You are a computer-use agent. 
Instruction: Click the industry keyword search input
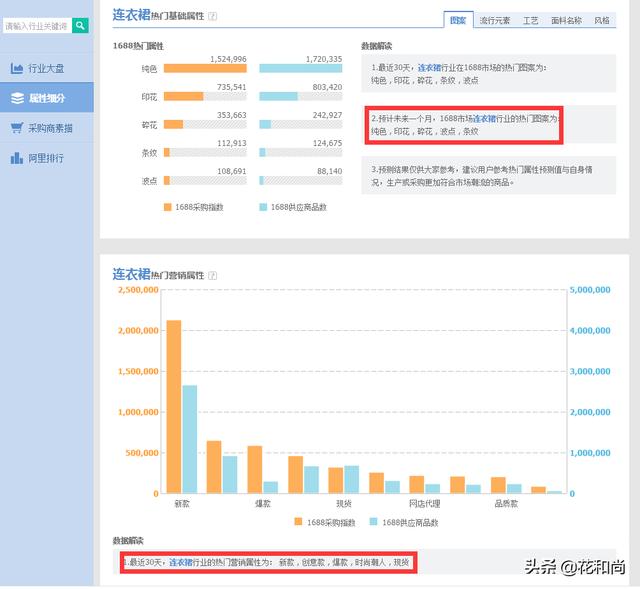(36, 26)
